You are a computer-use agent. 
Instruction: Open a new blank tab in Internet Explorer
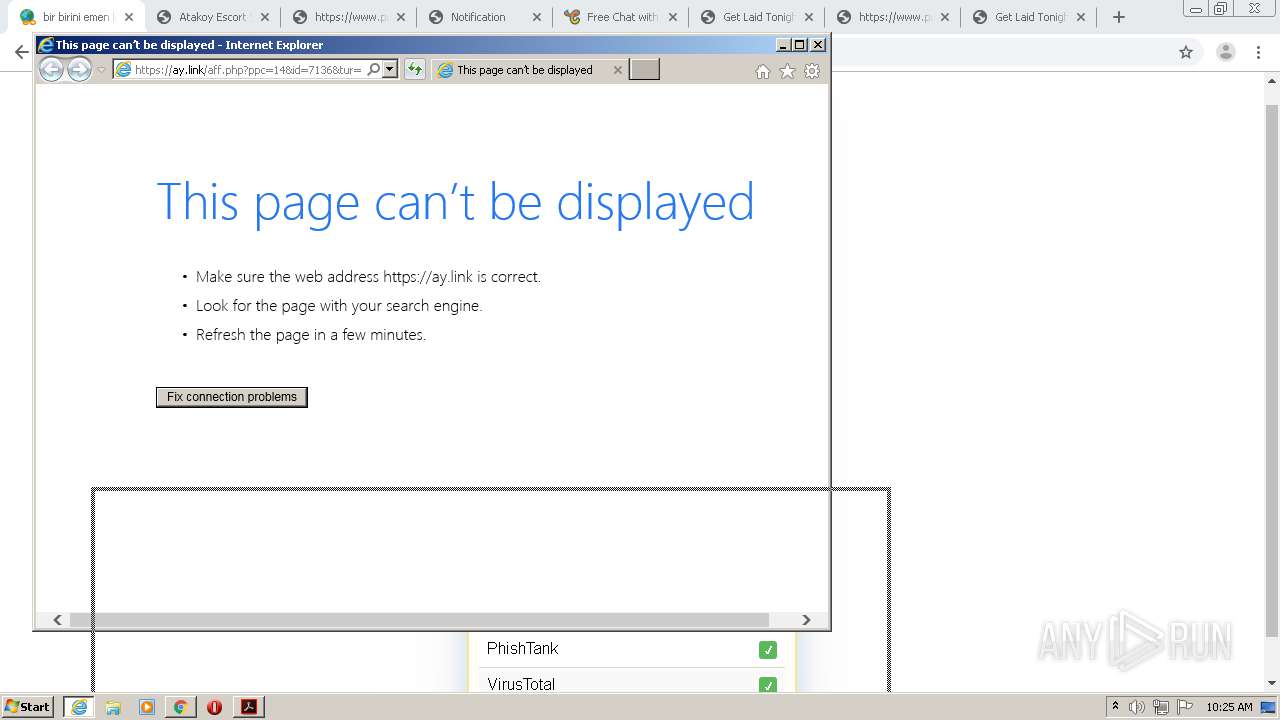(x=644, y=69)
